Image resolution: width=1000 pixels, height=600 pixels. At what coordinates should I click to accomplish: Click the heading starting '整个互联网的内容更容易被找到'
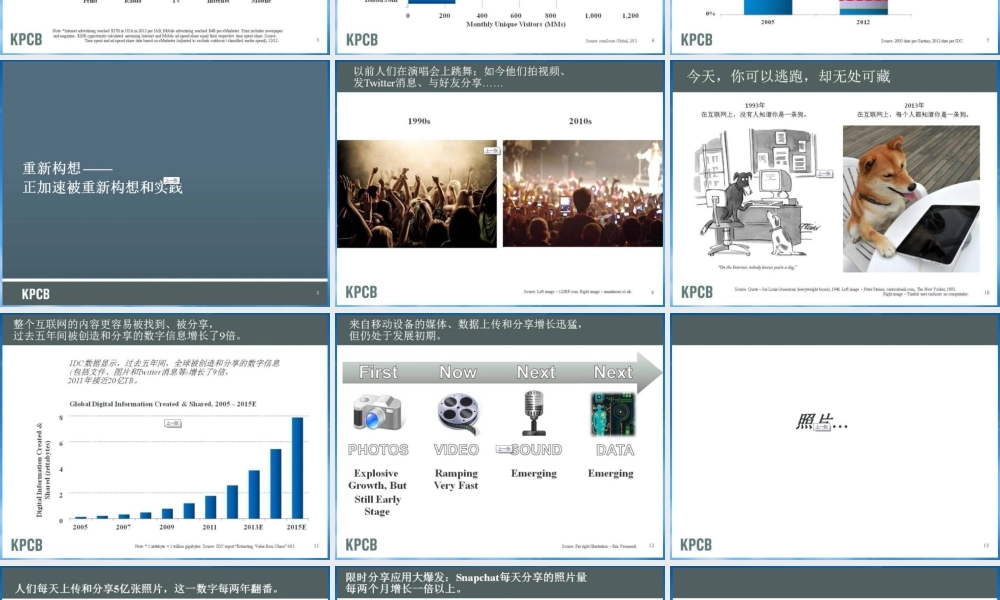(128, 330)
